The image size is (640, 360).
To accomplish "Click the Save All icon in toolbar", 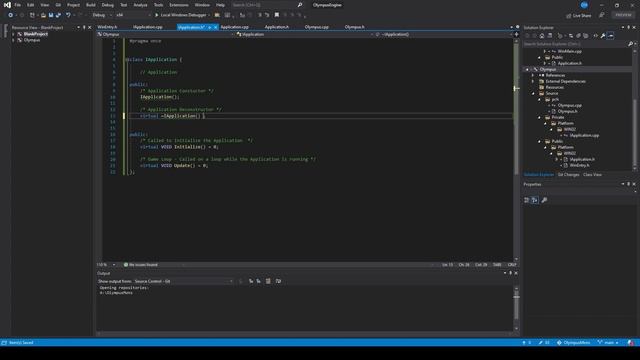I will (x=58, y=15).
